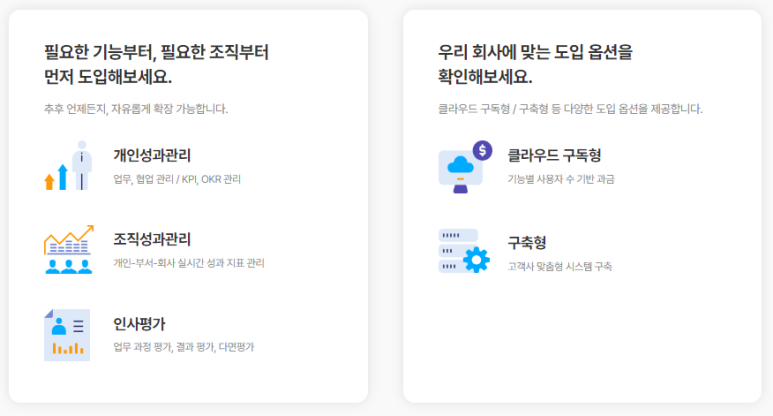Click the 구축형 server and gear icon
Screen dimensions: 773x416
(464, 251)
